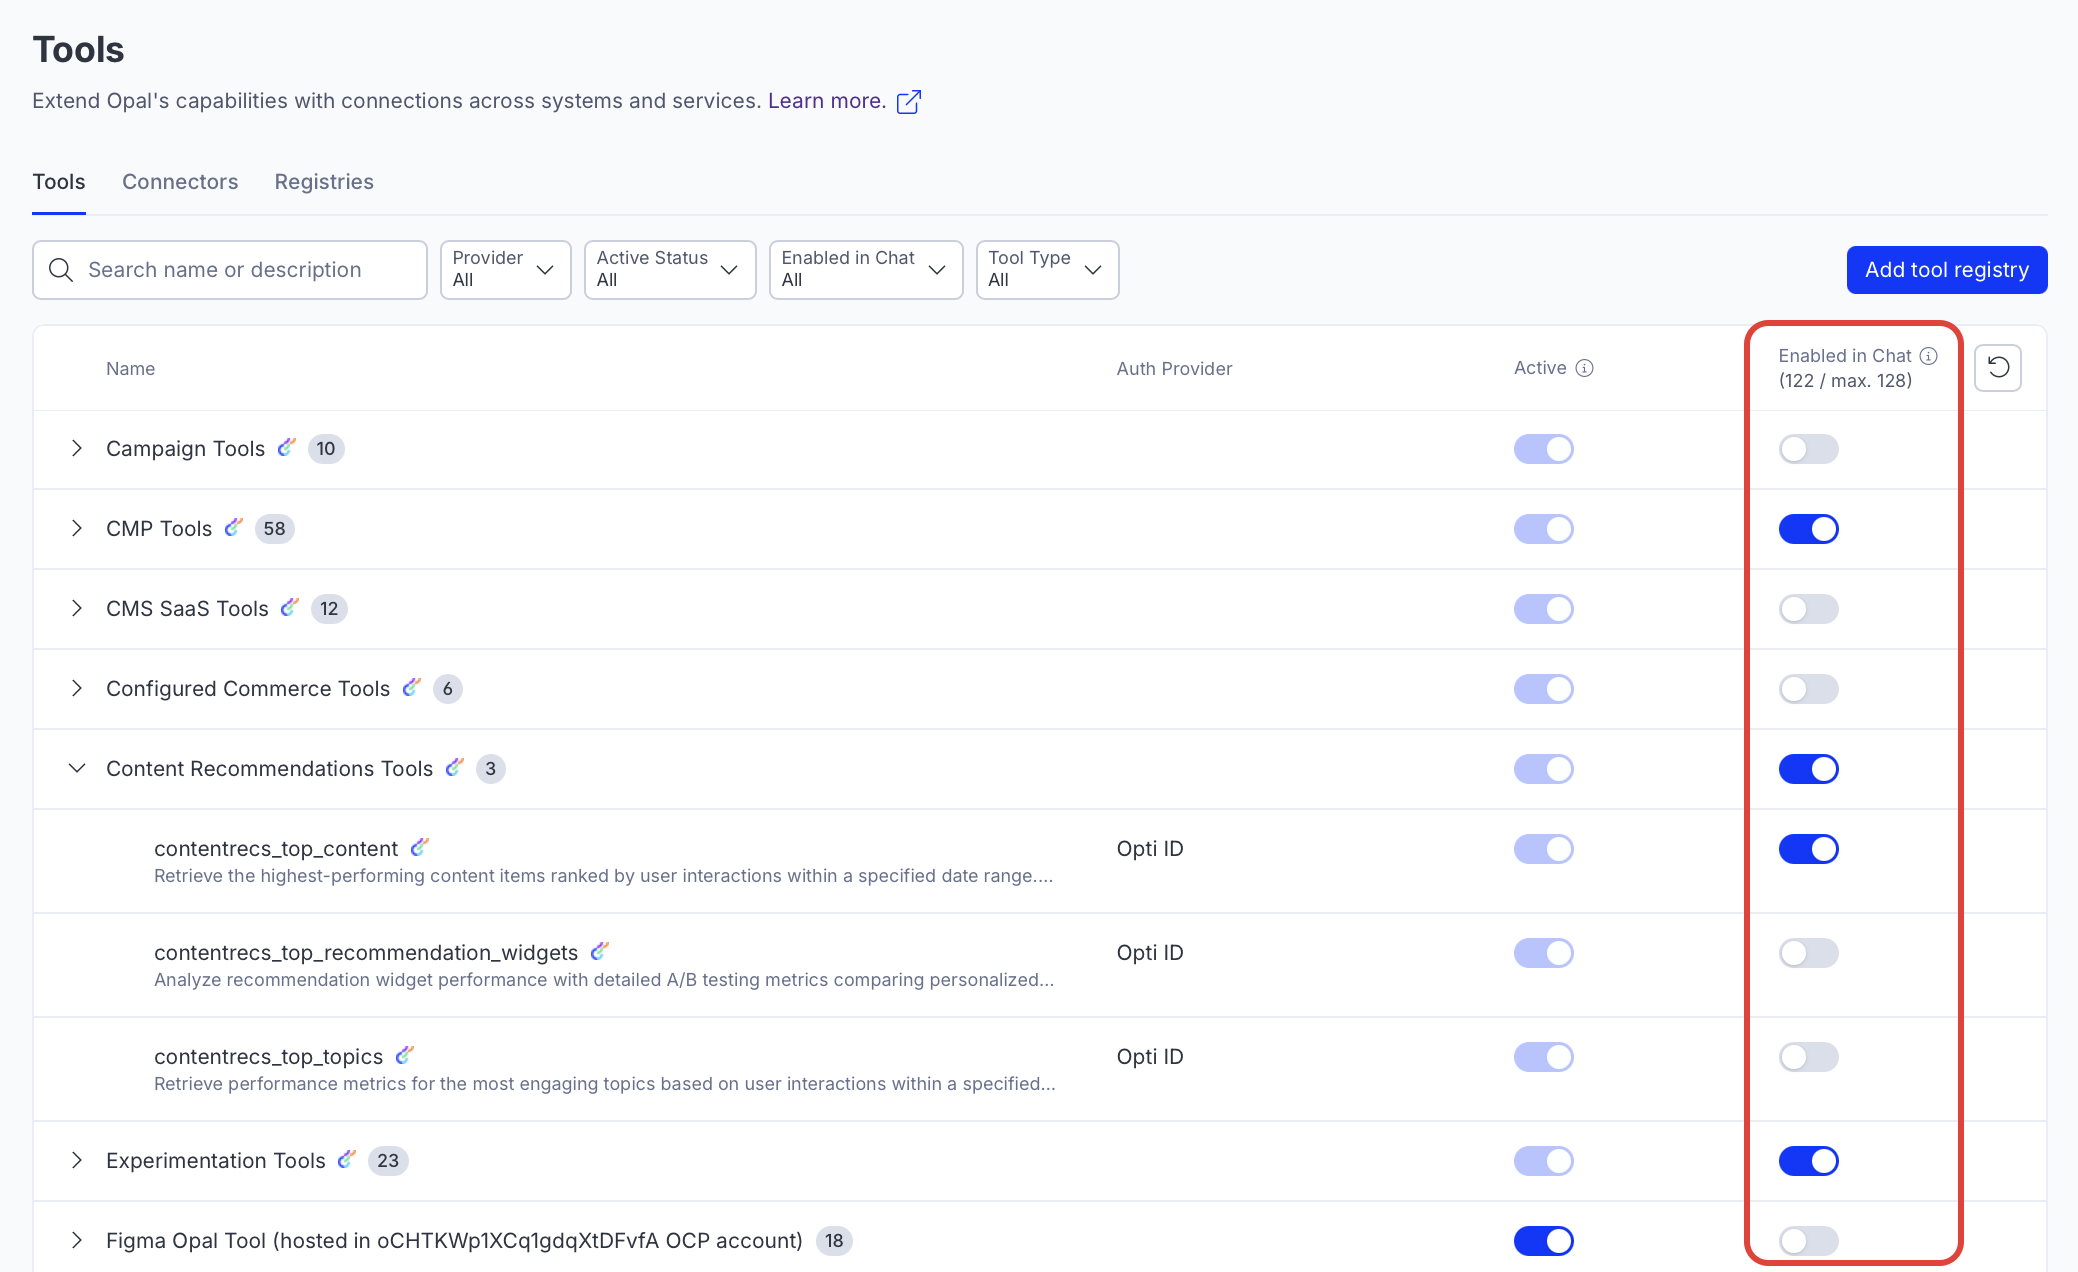Turn off Figma Opal Tool active toggle

(1543, 1241)
